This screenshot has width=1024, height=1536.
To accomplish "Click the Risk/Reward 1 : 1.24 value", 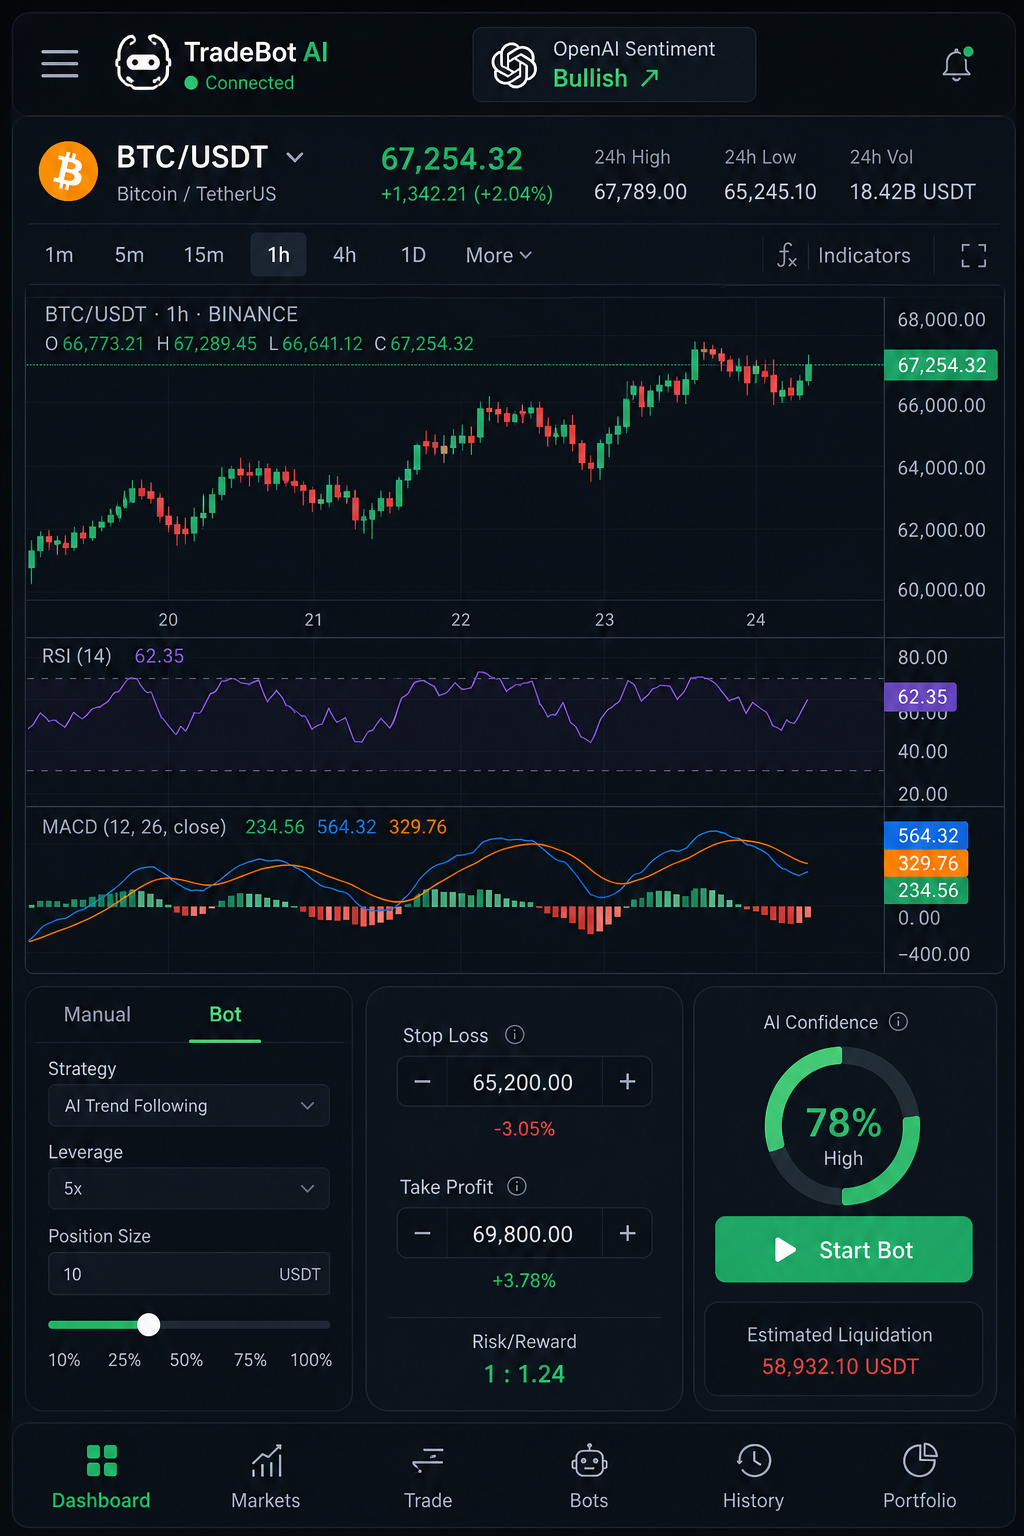I will pos(524,1374).
